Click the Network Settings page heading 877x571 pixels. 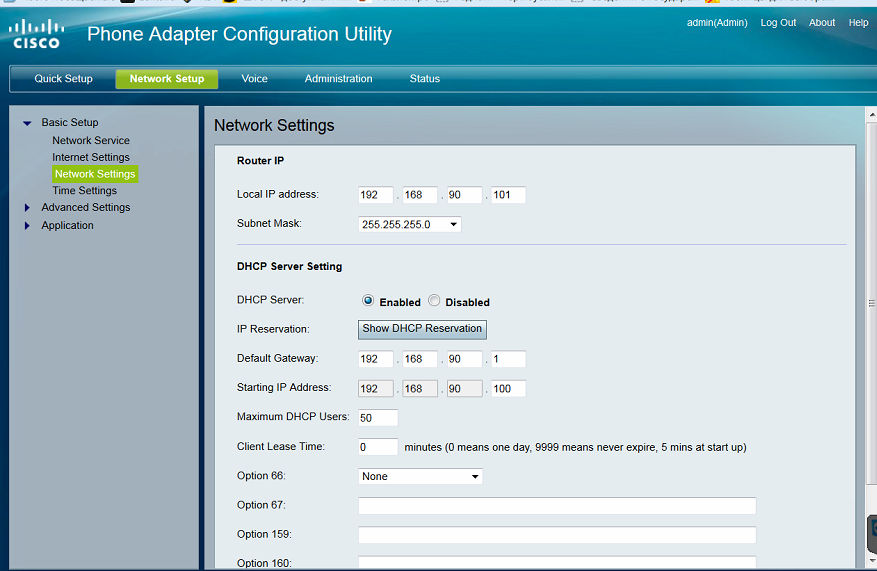274,125
